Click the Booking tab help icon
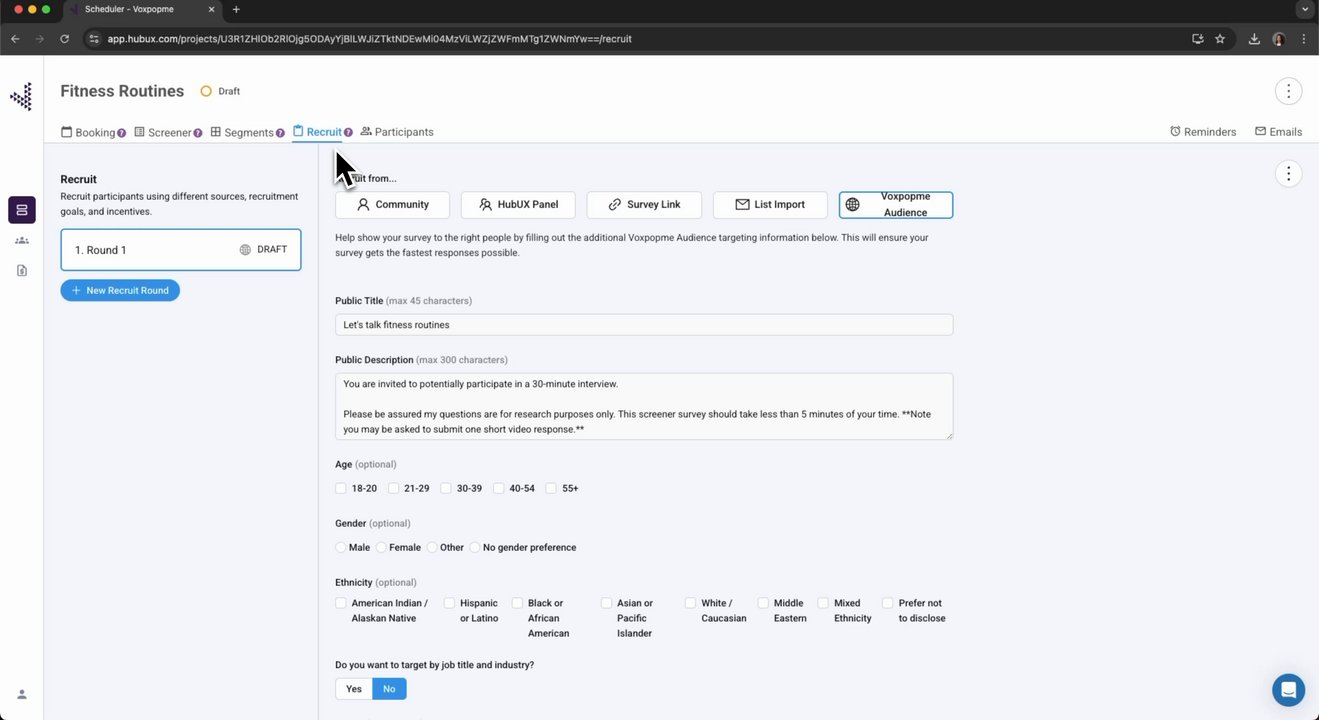This screenshot has width=1319, height=720. tap(122, 133)
